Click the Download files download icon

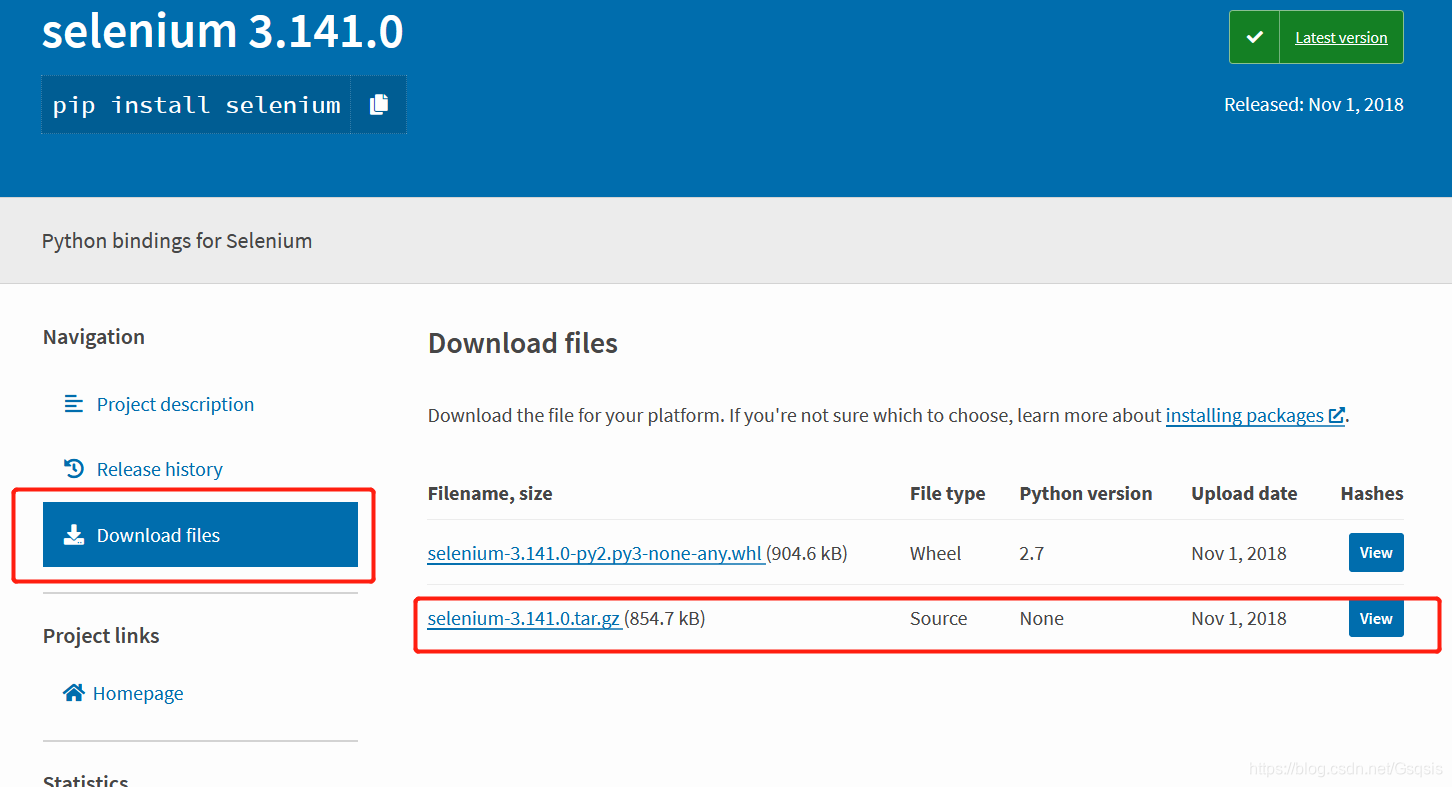click(x=73, y=535)
